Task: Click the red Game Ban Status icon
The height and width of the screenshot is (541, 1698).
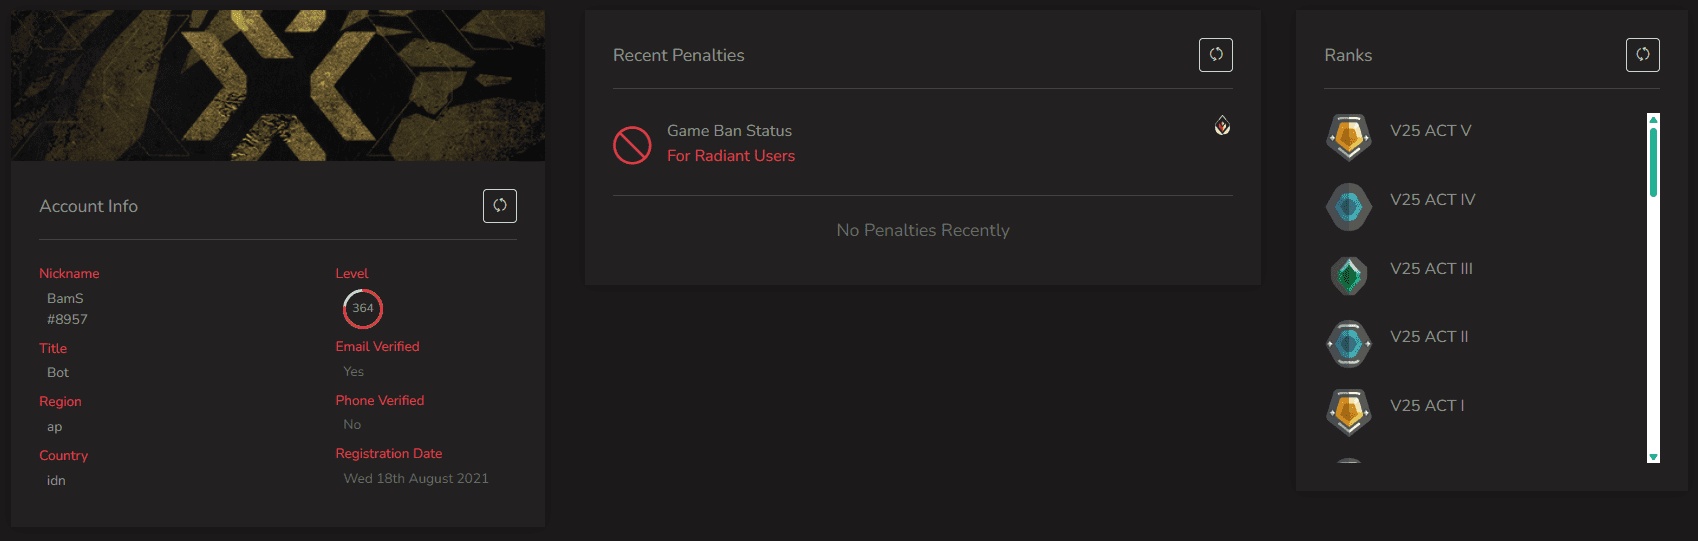Action: point(632,145)
